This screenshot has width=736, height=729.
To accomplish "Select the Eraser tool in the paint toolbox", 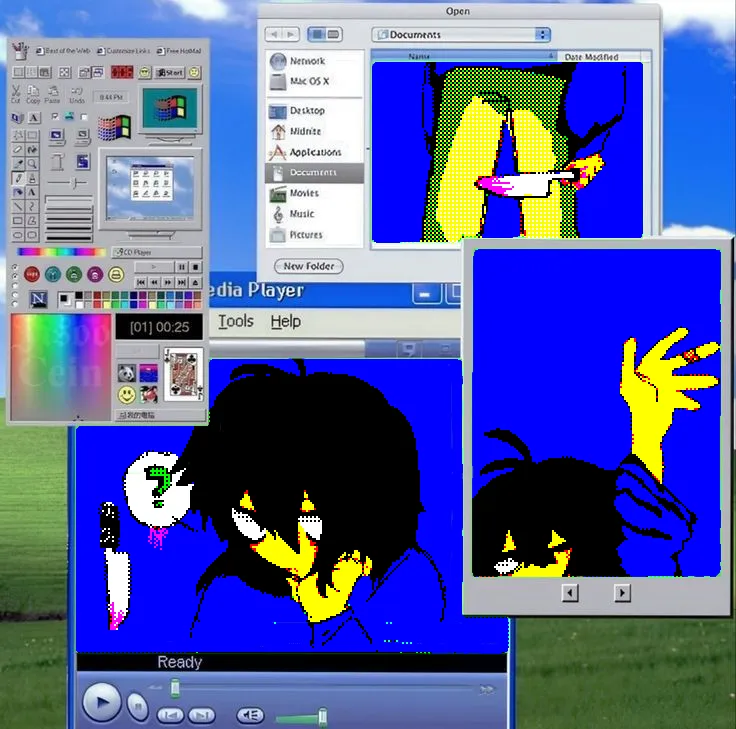I will tap(18, 150).
